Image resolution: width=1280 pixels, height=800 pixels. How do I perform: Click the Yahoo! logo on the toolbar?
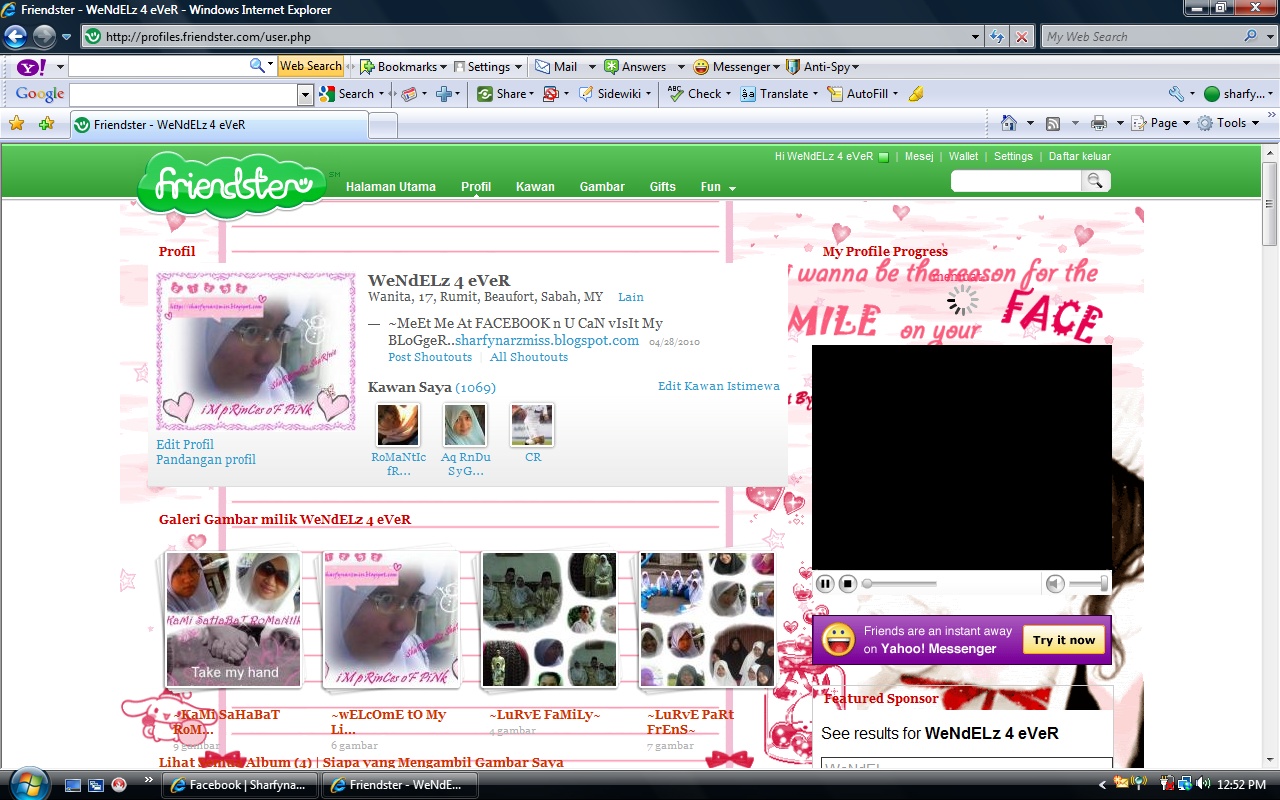[31, 67]
